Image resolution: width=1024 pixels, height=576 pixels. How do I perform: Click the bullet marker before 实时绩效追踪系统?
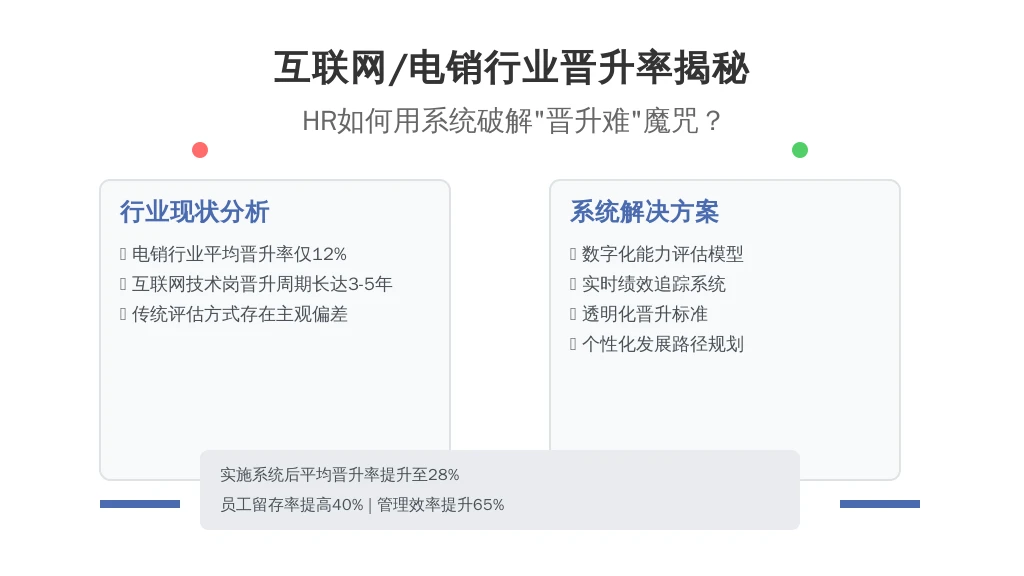573,284
